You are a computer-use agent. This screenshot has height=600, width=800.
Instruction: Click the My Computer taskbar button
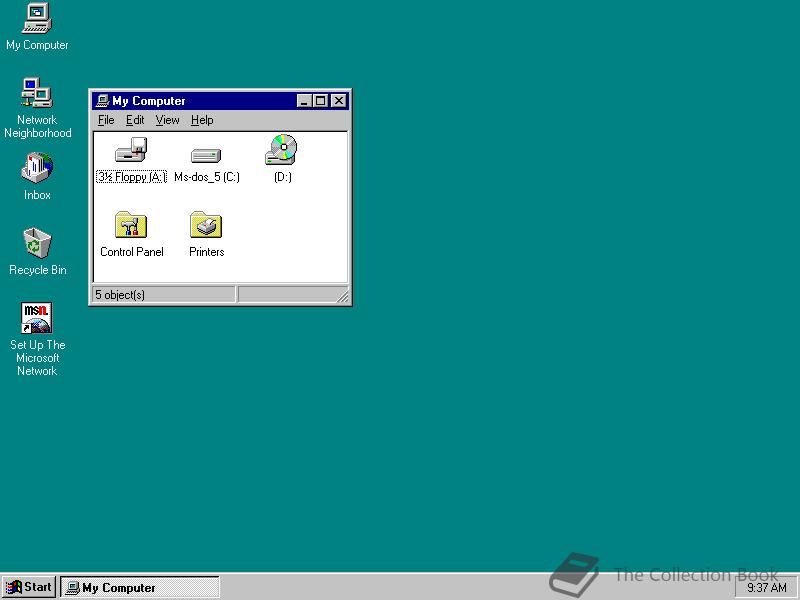[x=140, y=588]
